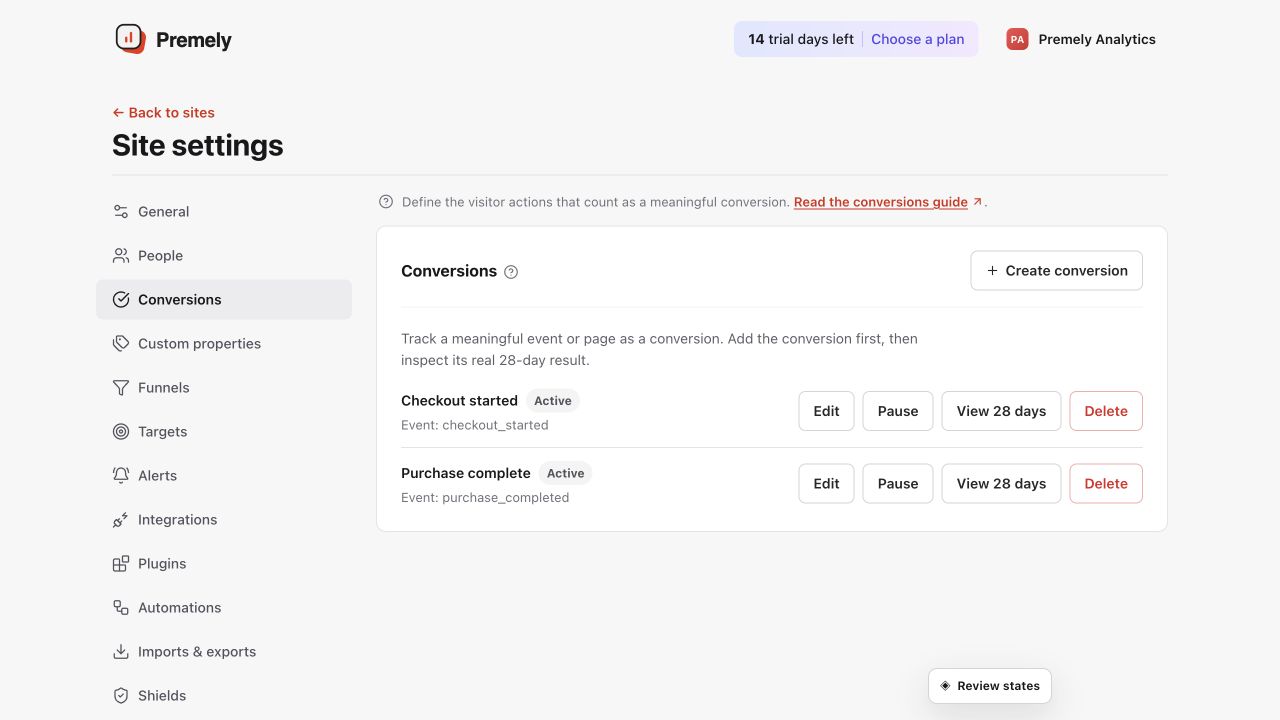
Task: Click the Targets bullseye icon
Action: pyautogui.click(x=121, y=432)
